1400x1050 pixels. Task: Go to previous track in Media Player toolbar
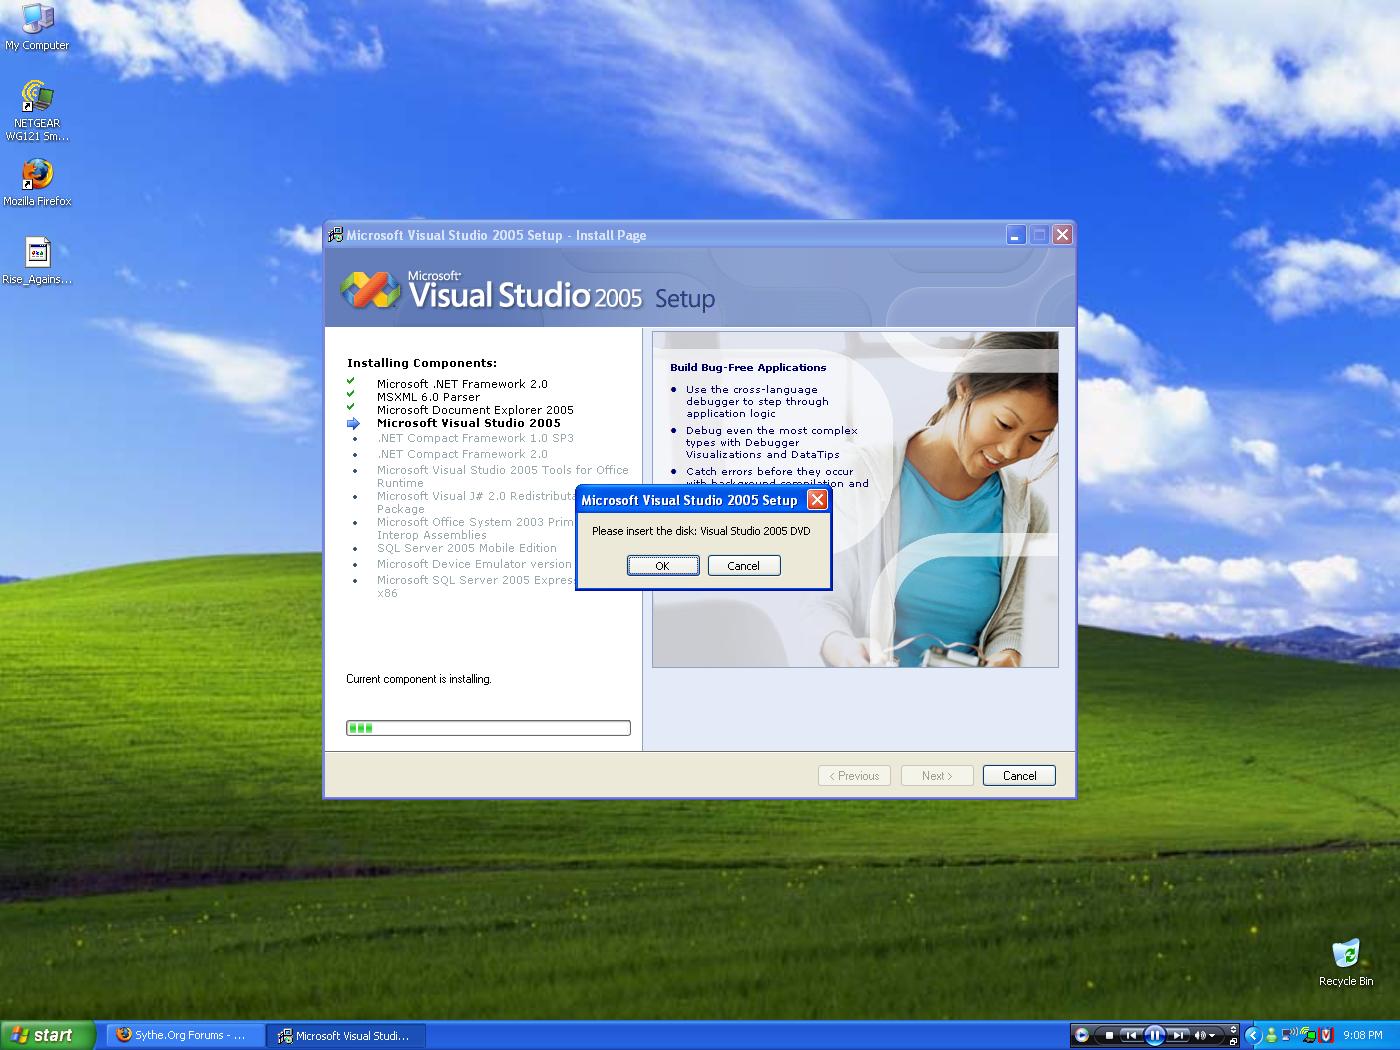[1130, 1035]
